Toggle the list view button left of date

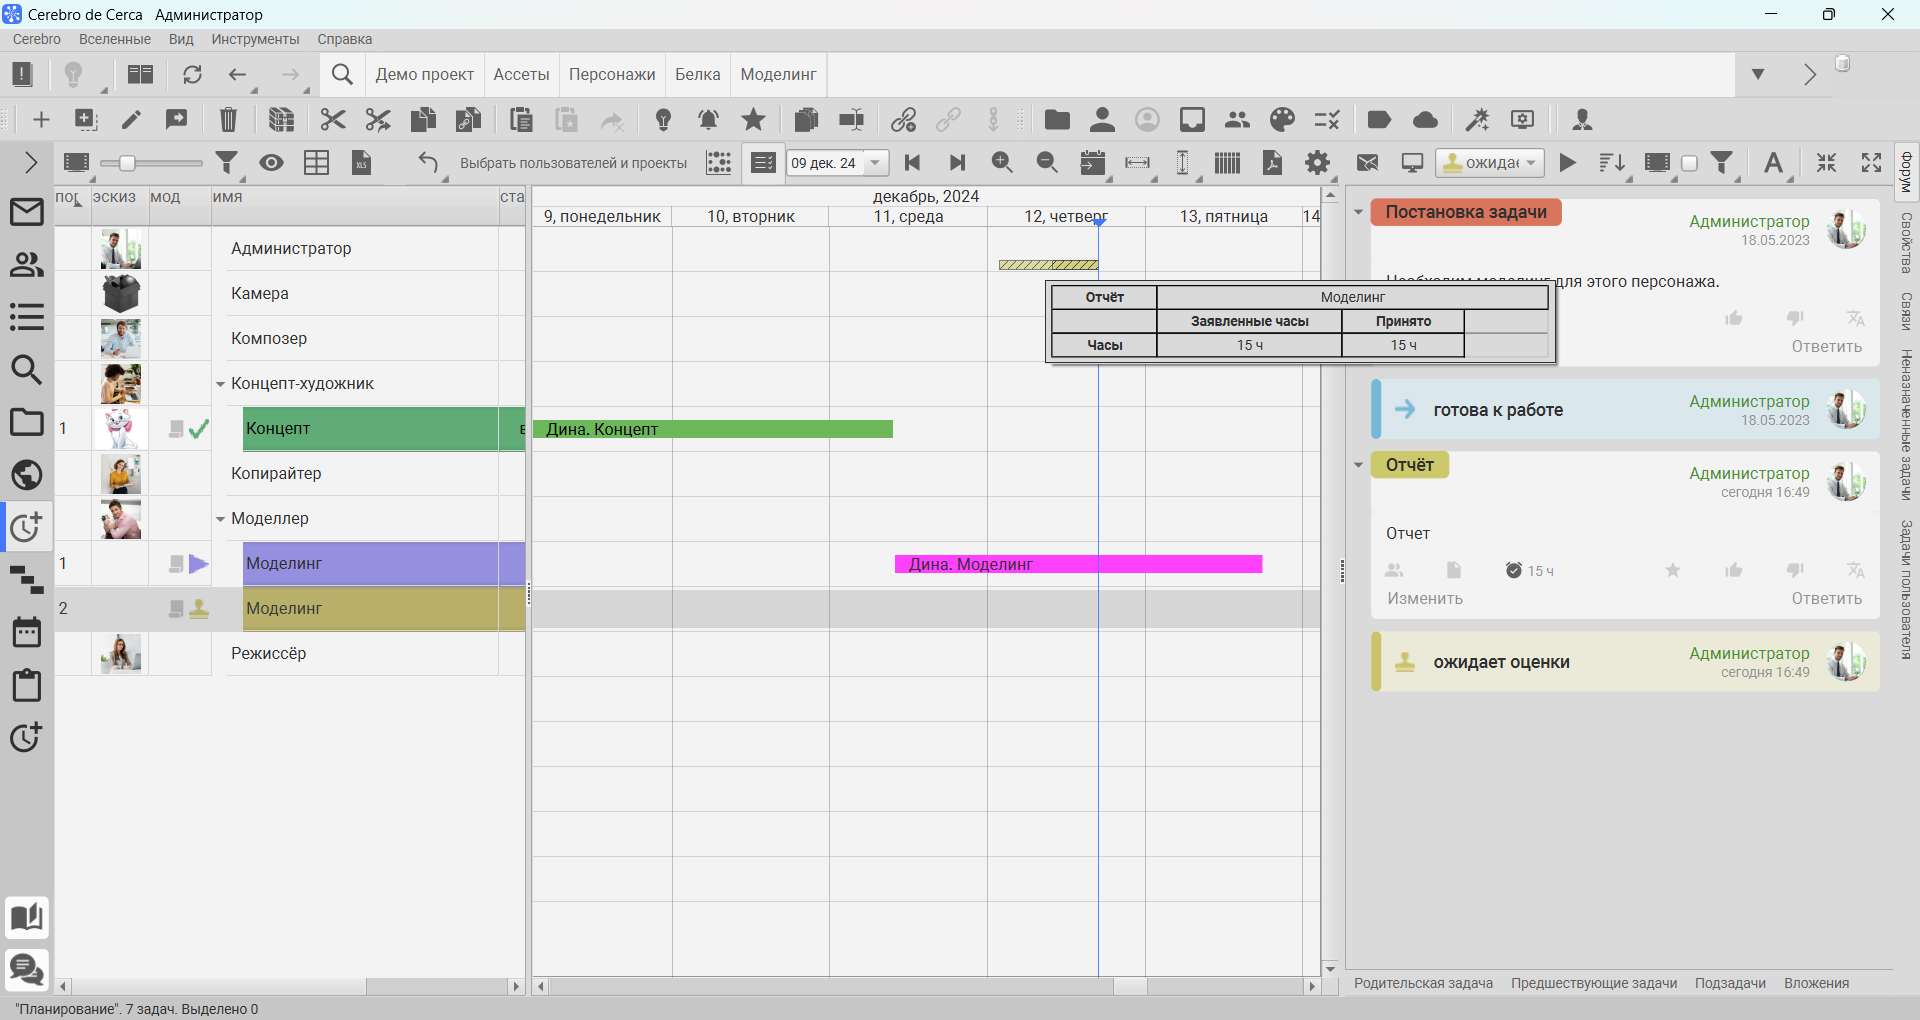[x=763, y=163]
